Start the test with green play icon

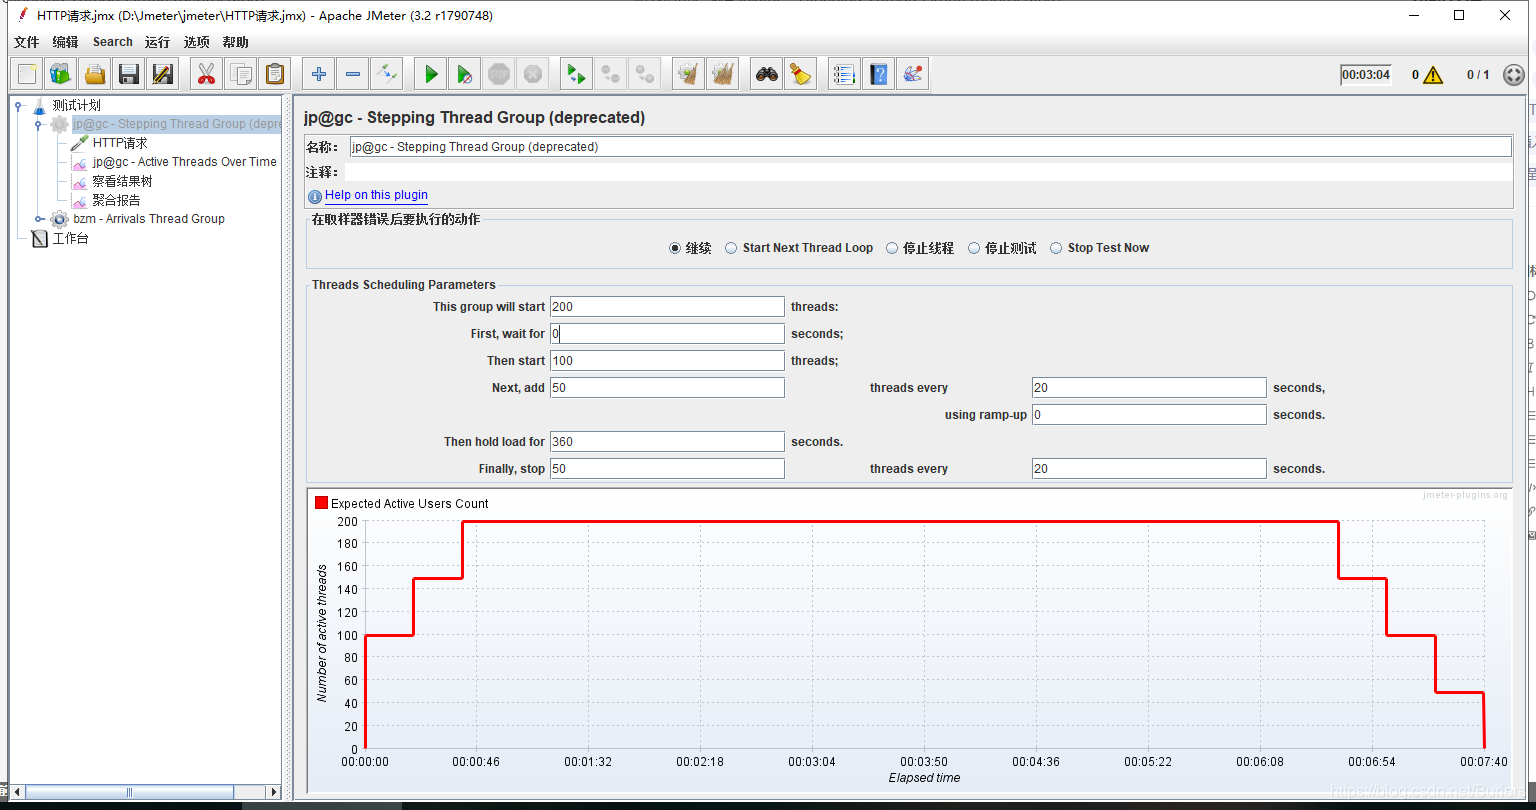[x=431, y=74]
